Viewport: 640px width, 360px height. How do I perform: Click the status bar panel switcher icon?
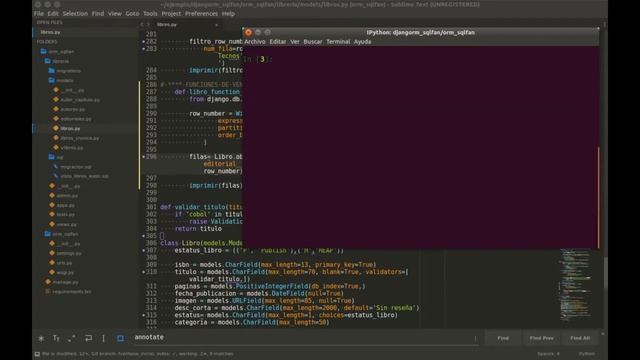37,354
